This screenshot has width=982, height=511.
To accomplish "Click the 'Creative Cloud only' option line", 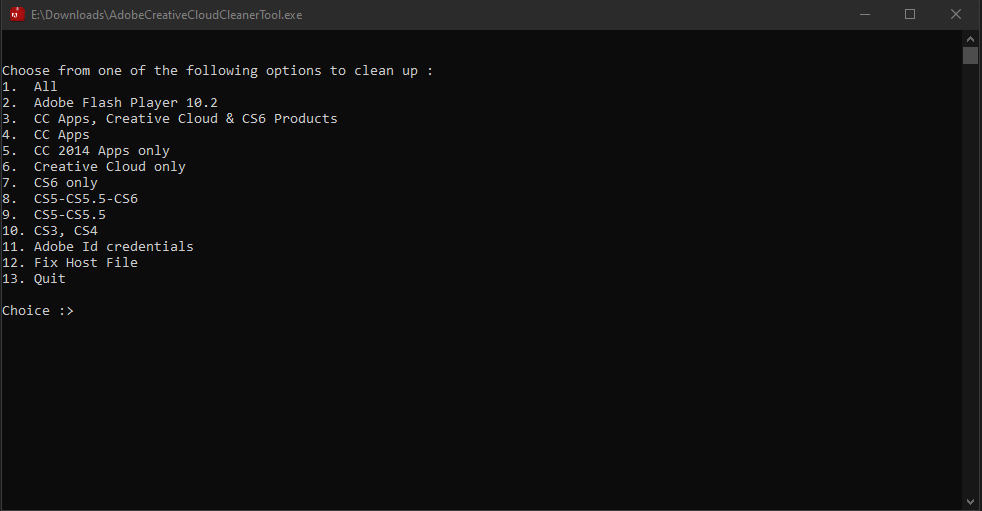I will click(94, 167).
